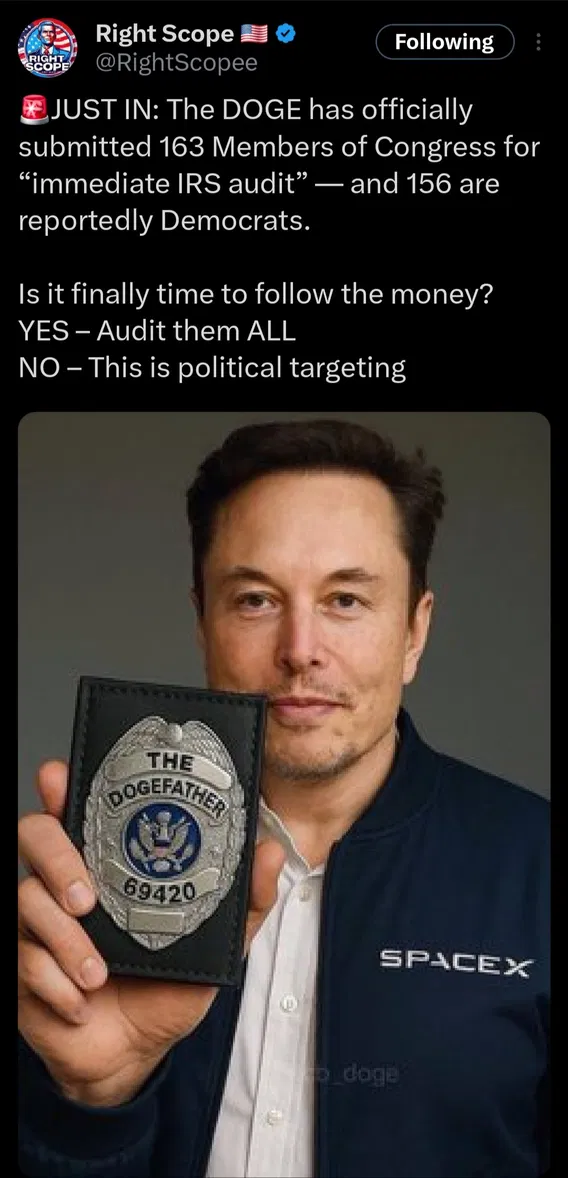The image size is (568, 1178).
Task: Open the Right Scope profile avatar
Action: coord(47,48)
